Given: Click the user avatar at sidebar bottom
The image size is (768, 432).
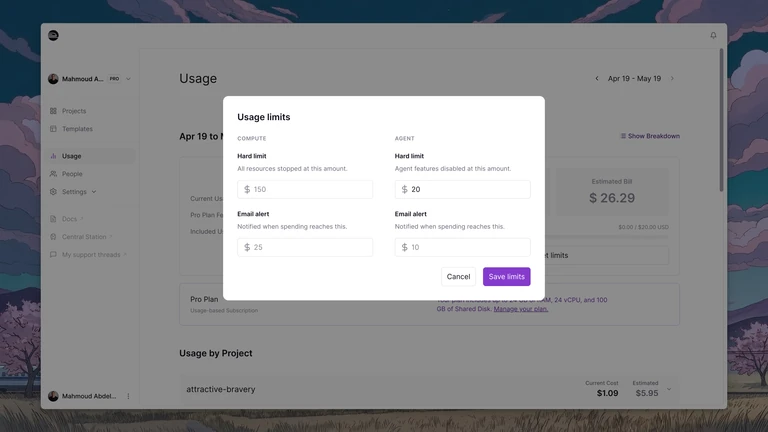Looking at the screenshot, I should (x=53, y=396).
